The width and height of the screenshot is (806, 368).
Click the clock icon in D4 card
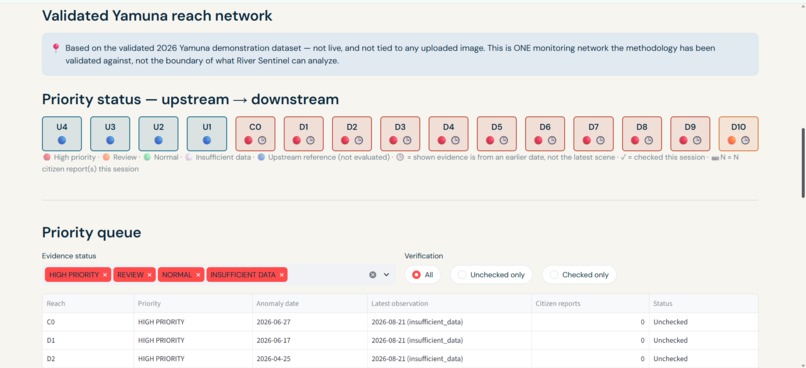[x=455, y=140]
